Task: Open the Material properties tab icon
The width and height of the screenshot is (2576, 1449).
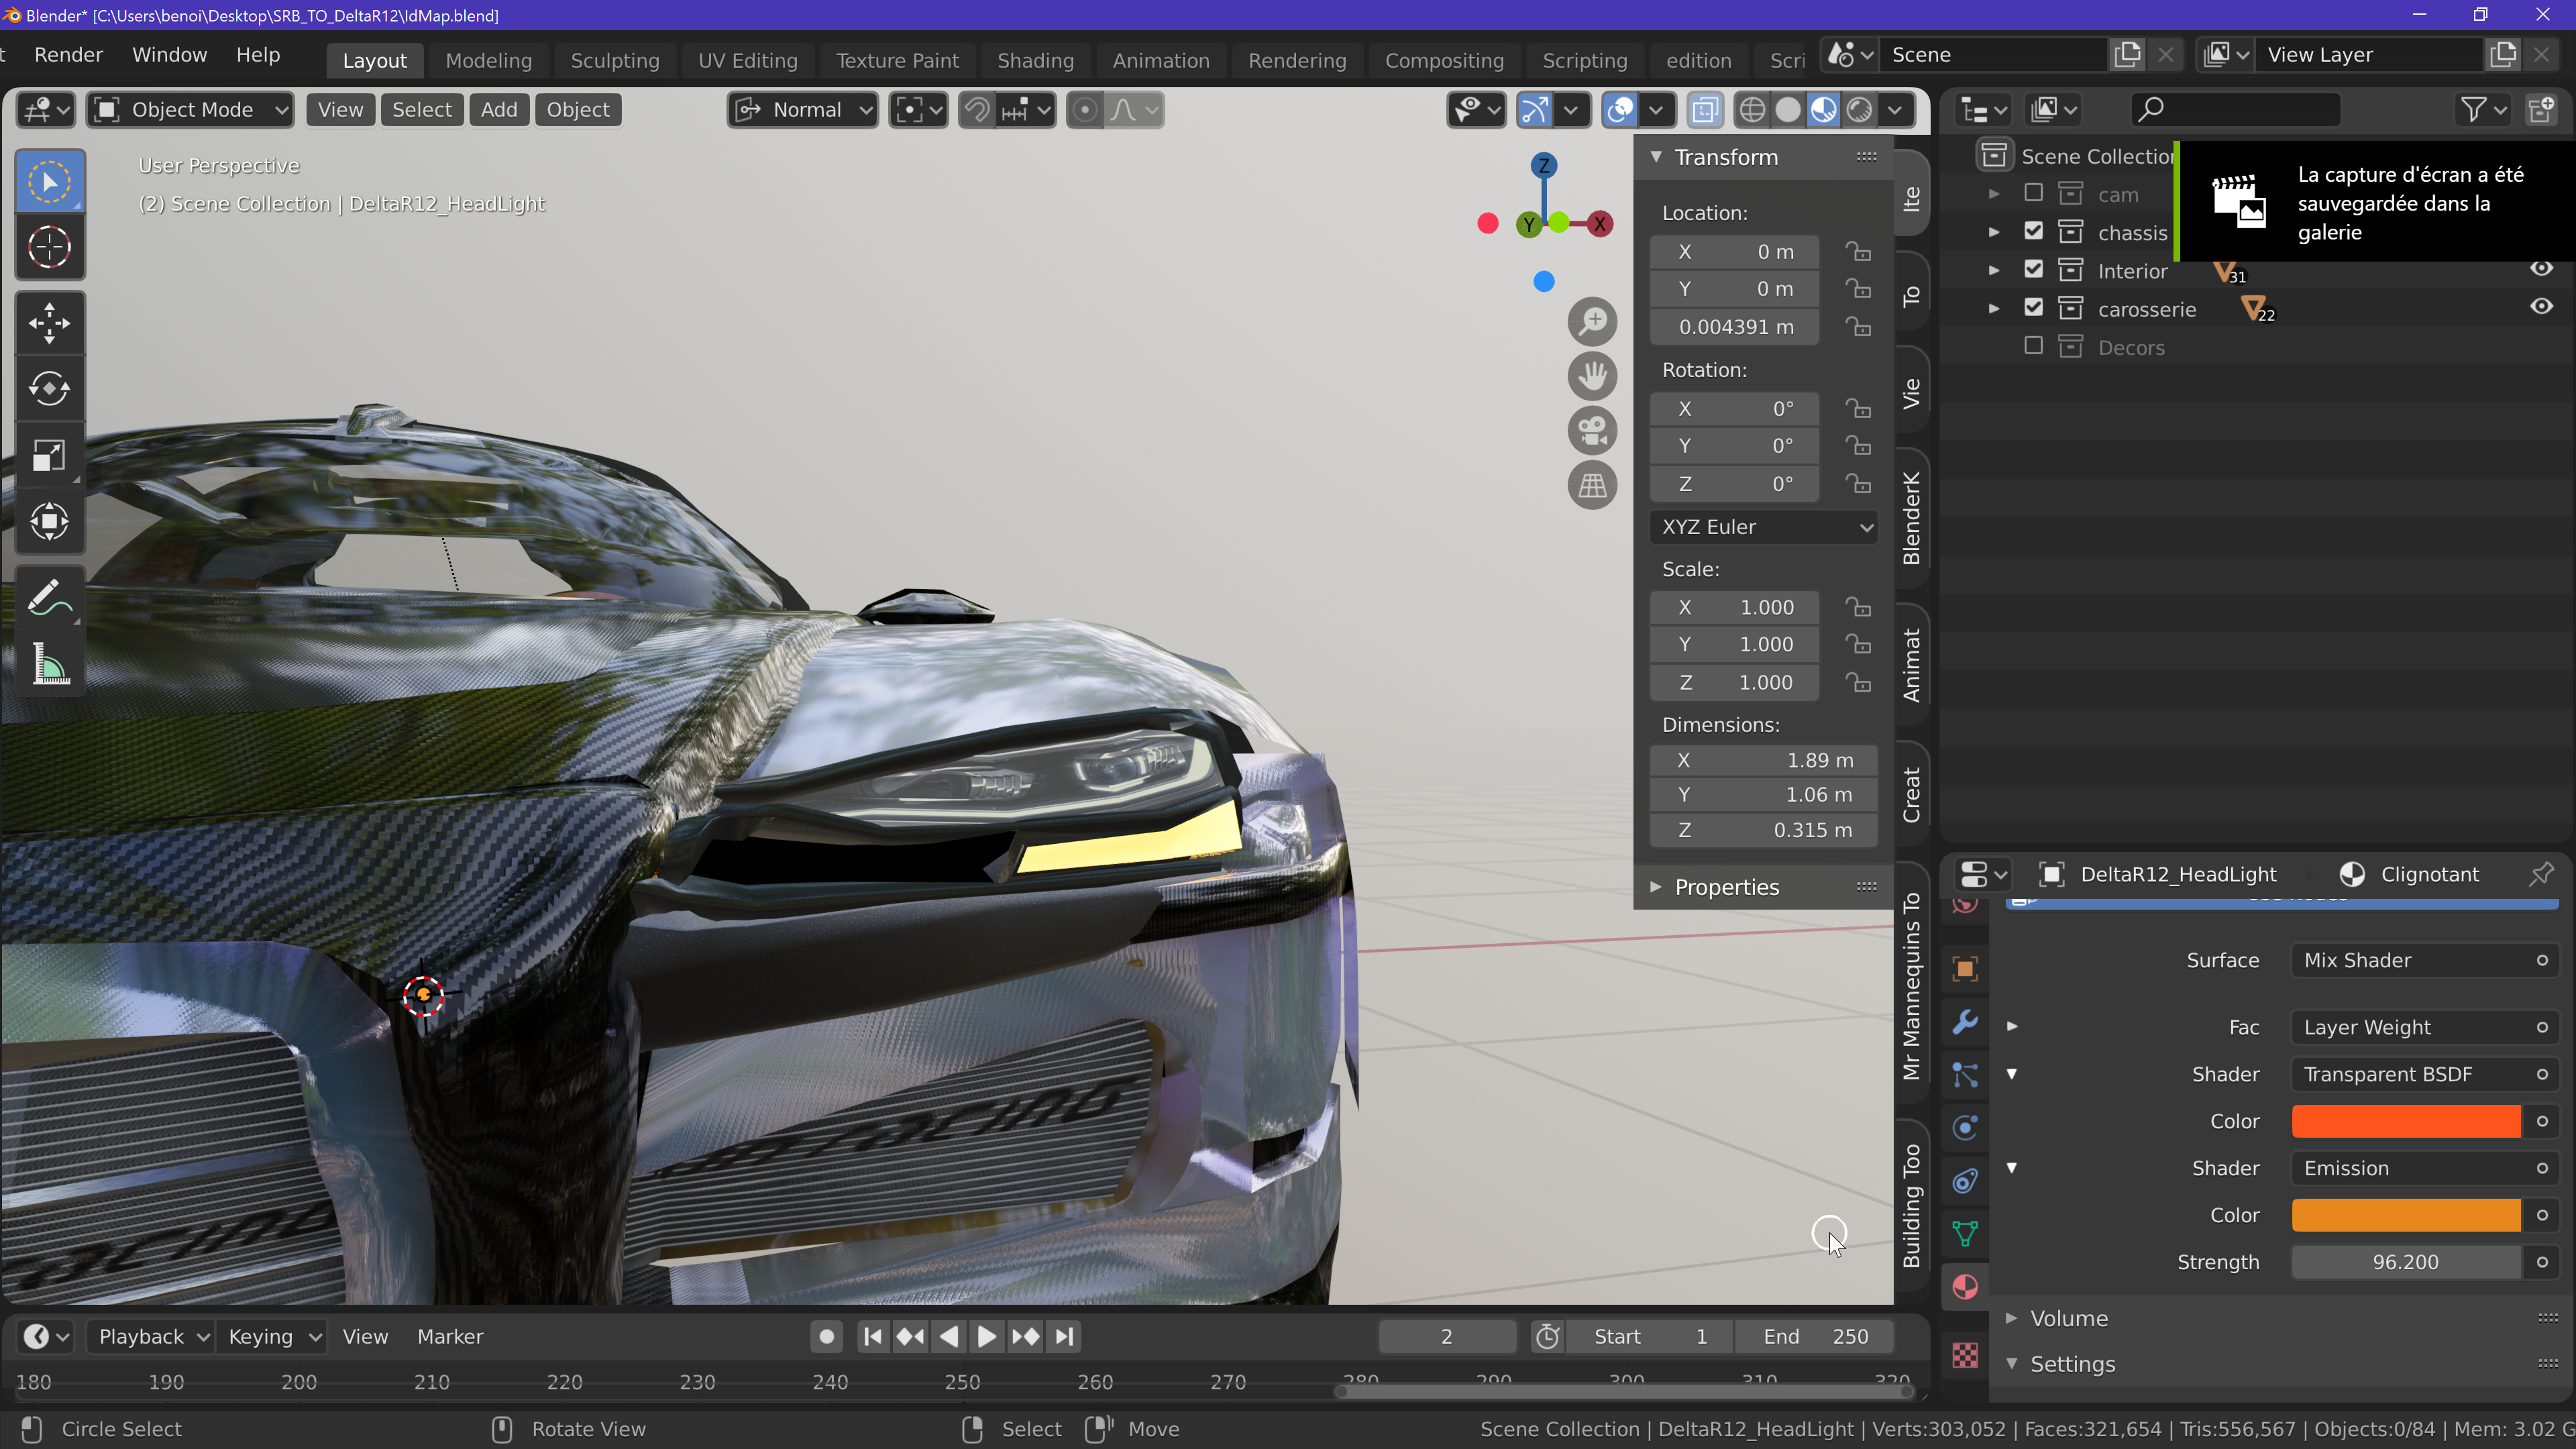Action: [x=1965, y=1286]
